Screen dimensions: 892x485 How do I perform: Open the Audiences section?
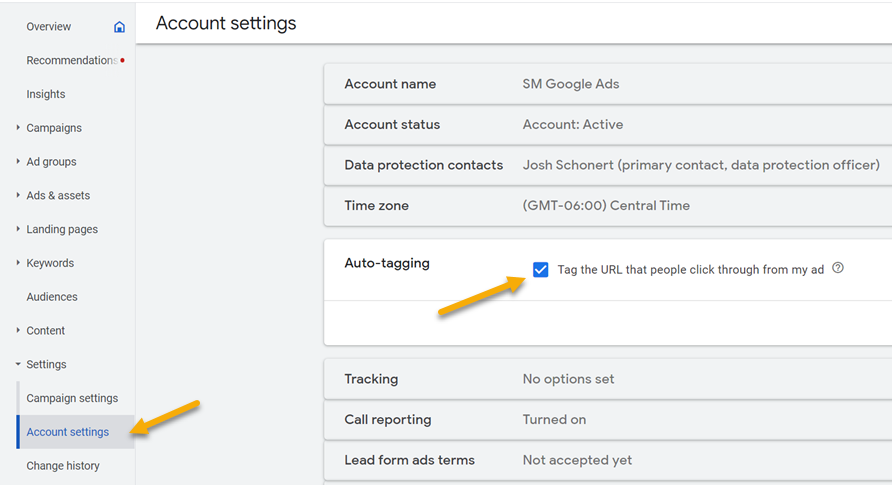point(52,297)
